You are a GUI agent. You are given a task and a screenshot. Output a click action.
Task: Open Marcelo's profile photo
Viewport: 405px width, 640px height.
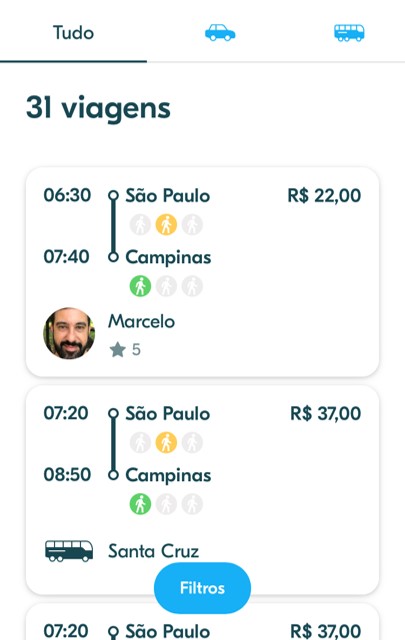(x=69, y=333)
